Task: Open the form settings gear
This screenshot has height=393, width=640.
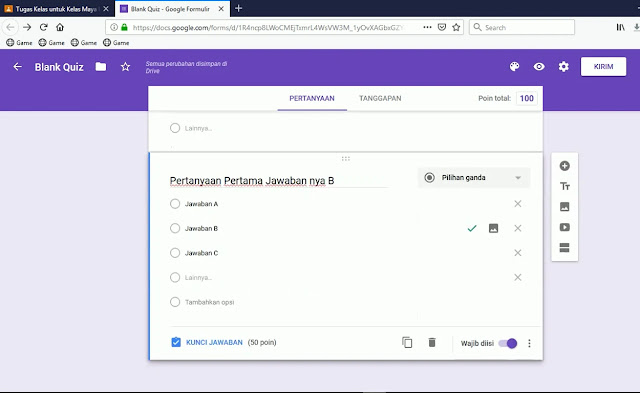Action: coord(564,67)
